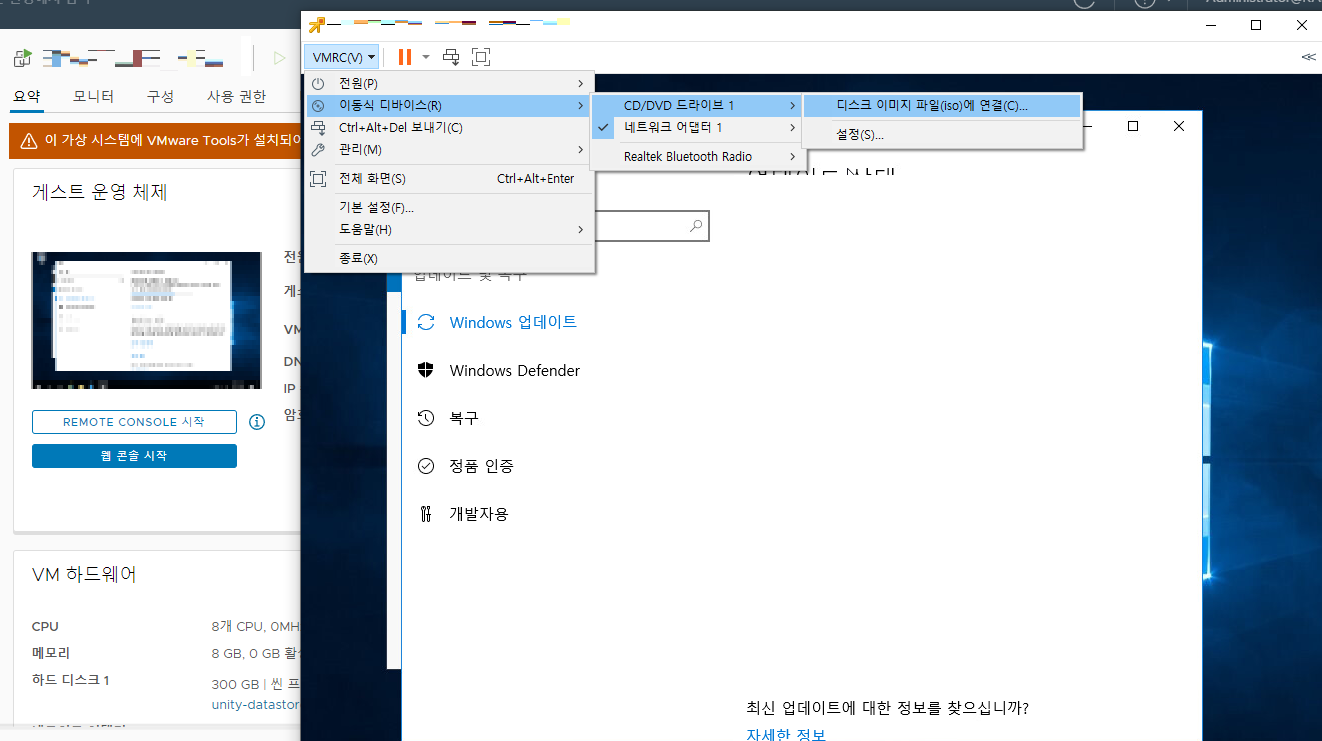Image resolution: width=1322 pixels, height=741 pixels.
Task: Click the warning icon in orange VMware Tools banner
Action: (29, 141)
